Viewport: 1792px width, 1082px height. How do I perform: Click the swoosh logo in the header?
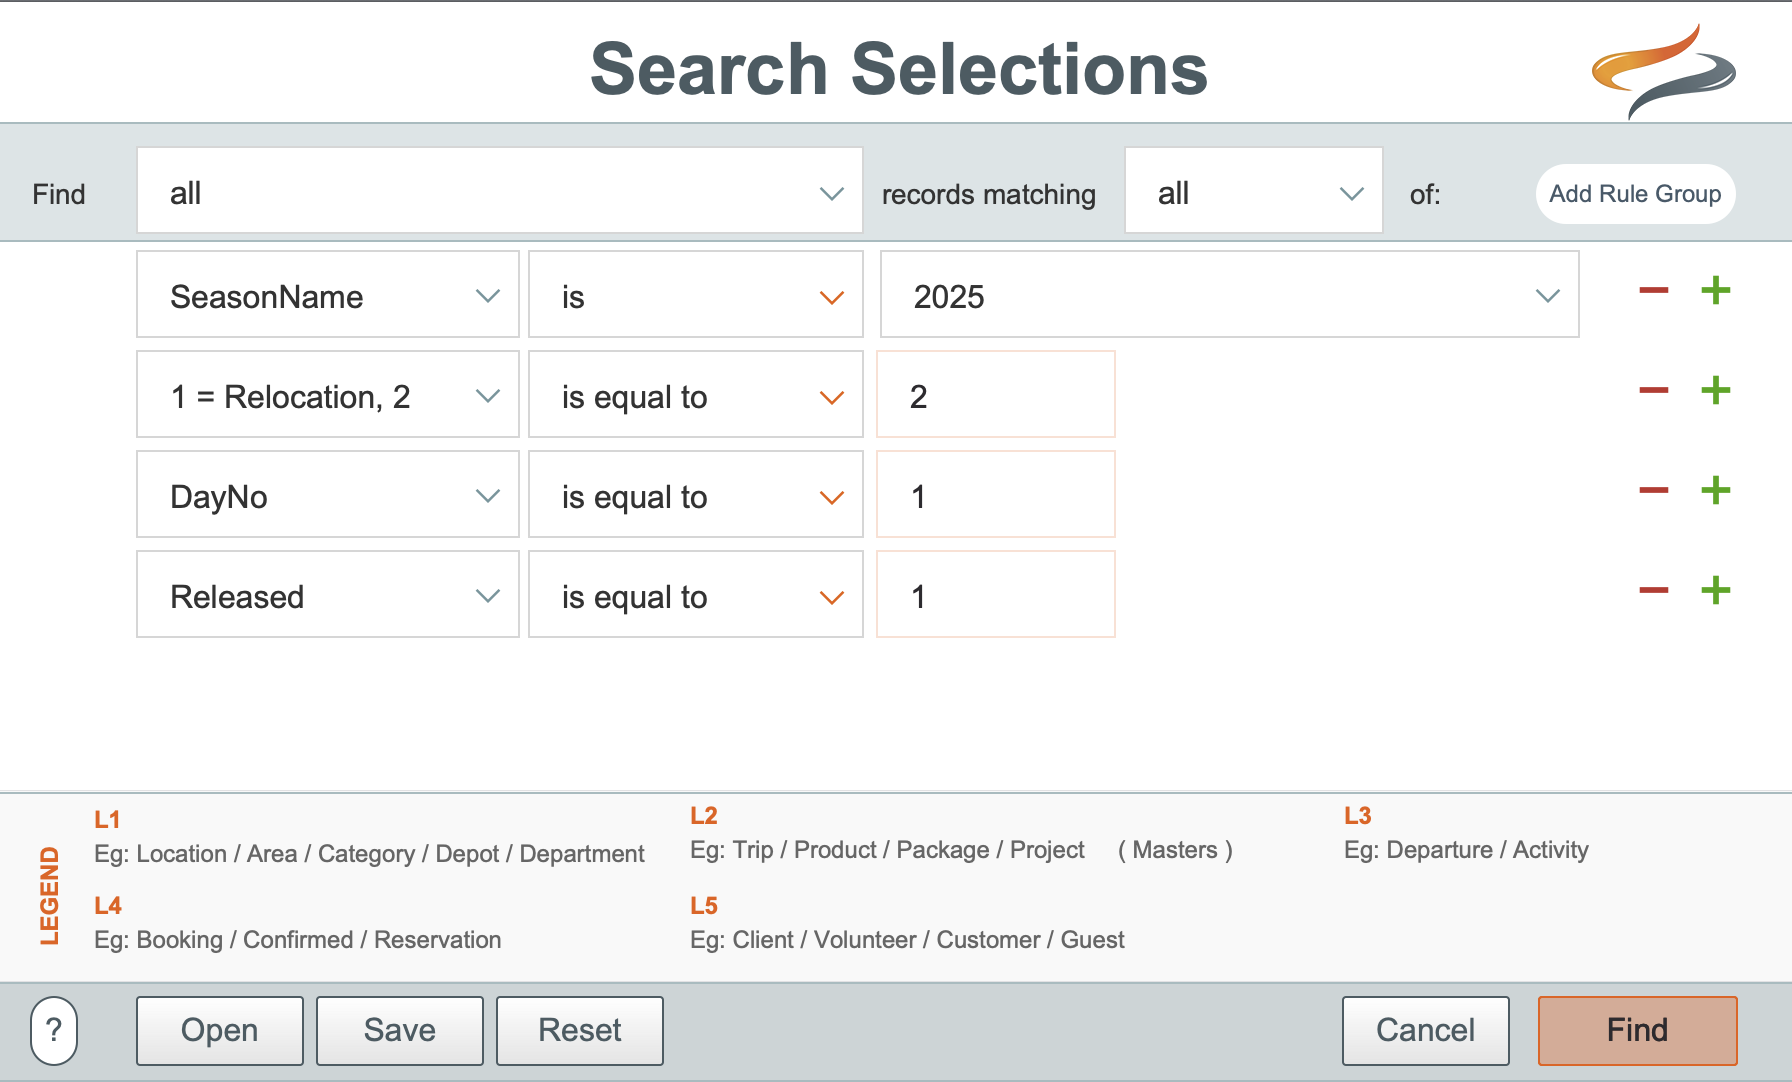[1664, 72]
